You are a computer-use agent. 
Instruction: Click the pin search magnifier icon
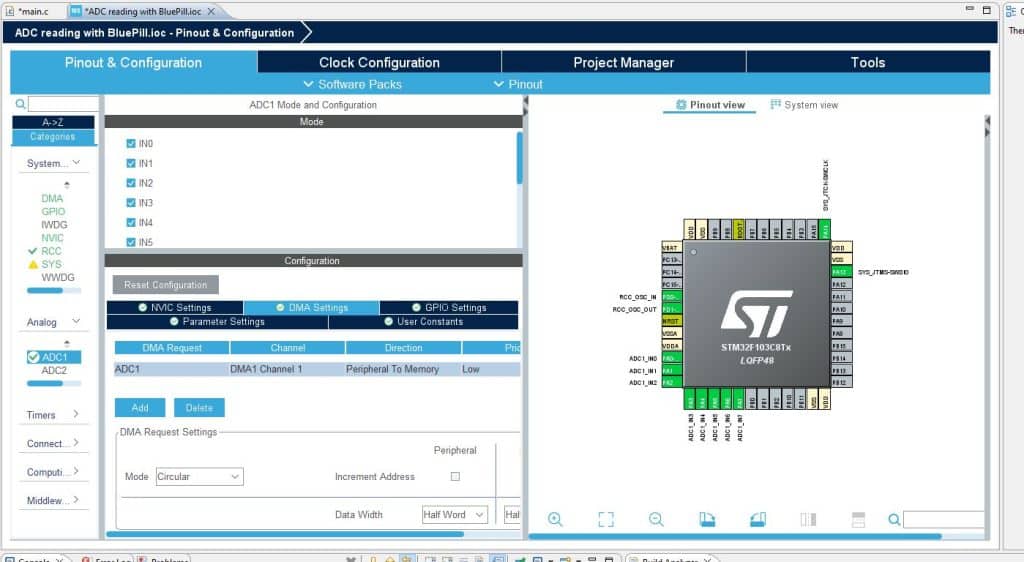[894, 520]
